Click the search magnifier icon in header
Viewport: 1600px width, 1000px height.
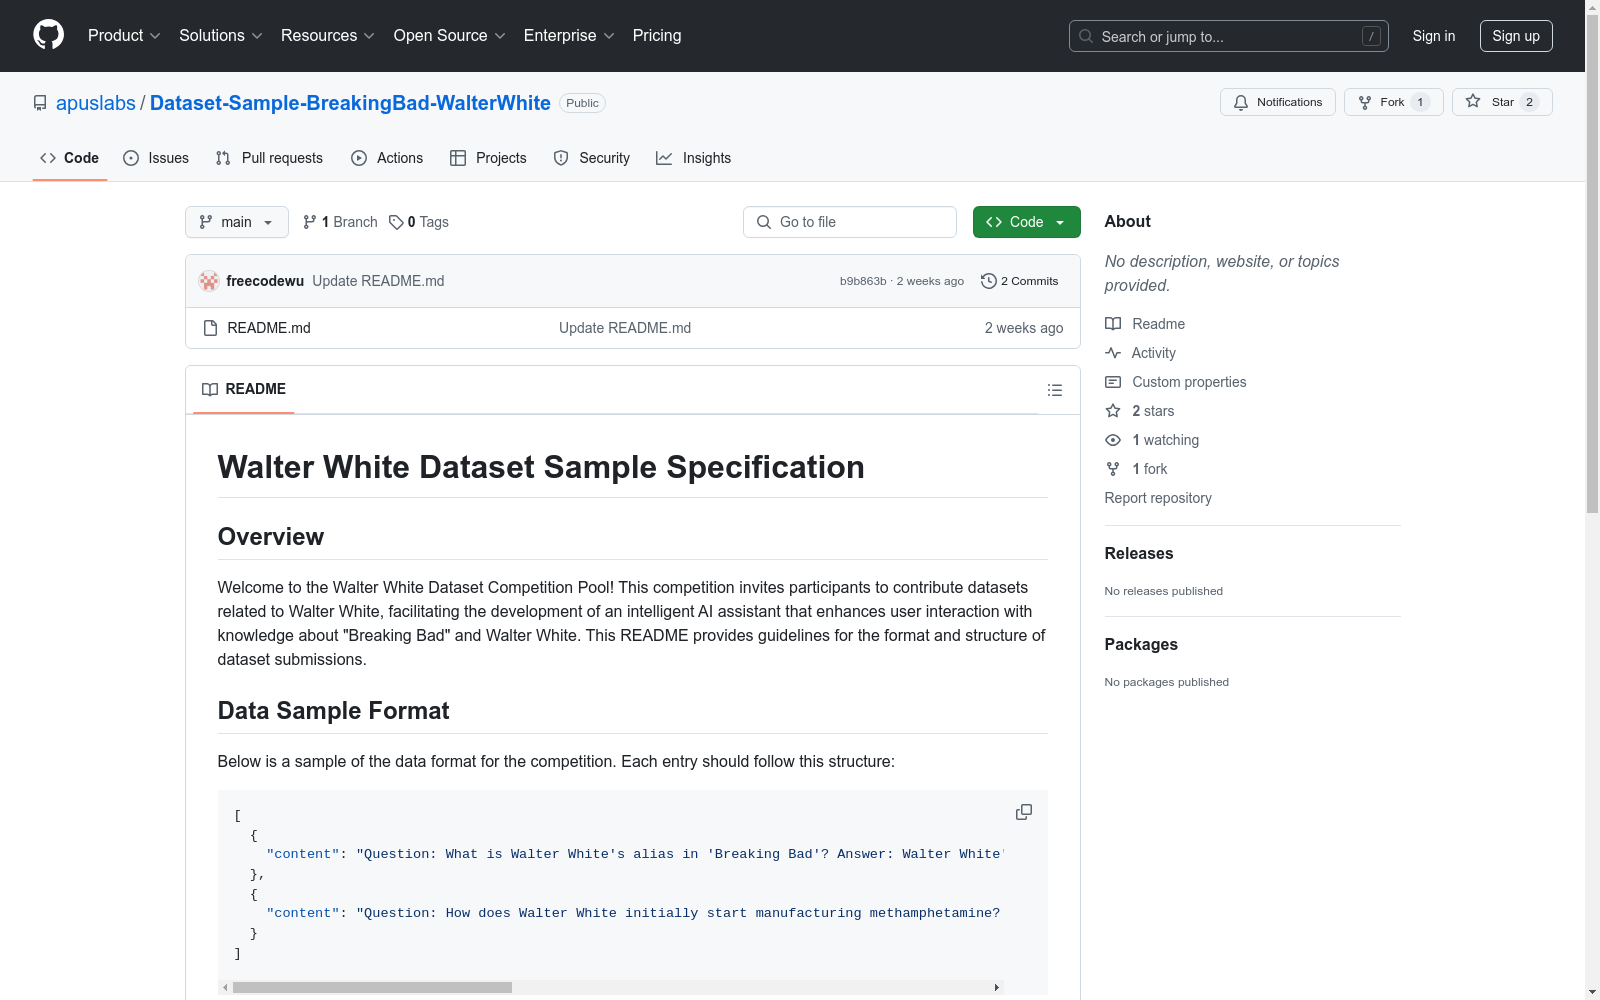(1086, 36)
